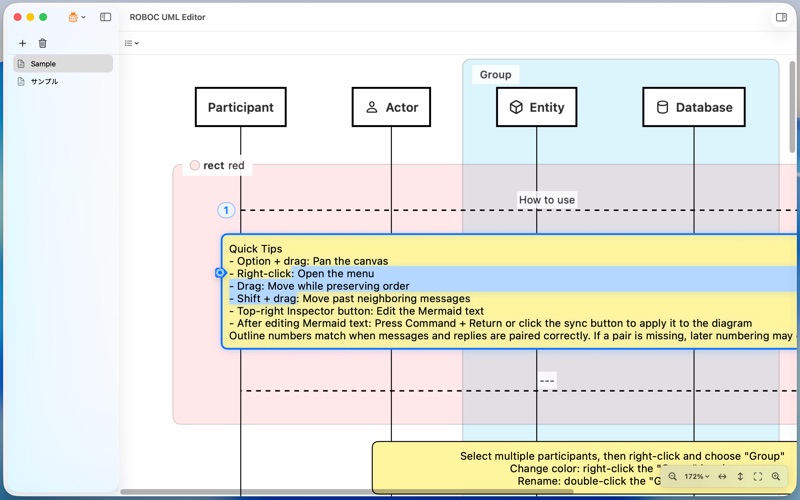Click the pink color circle of rect red

point(194,165)
